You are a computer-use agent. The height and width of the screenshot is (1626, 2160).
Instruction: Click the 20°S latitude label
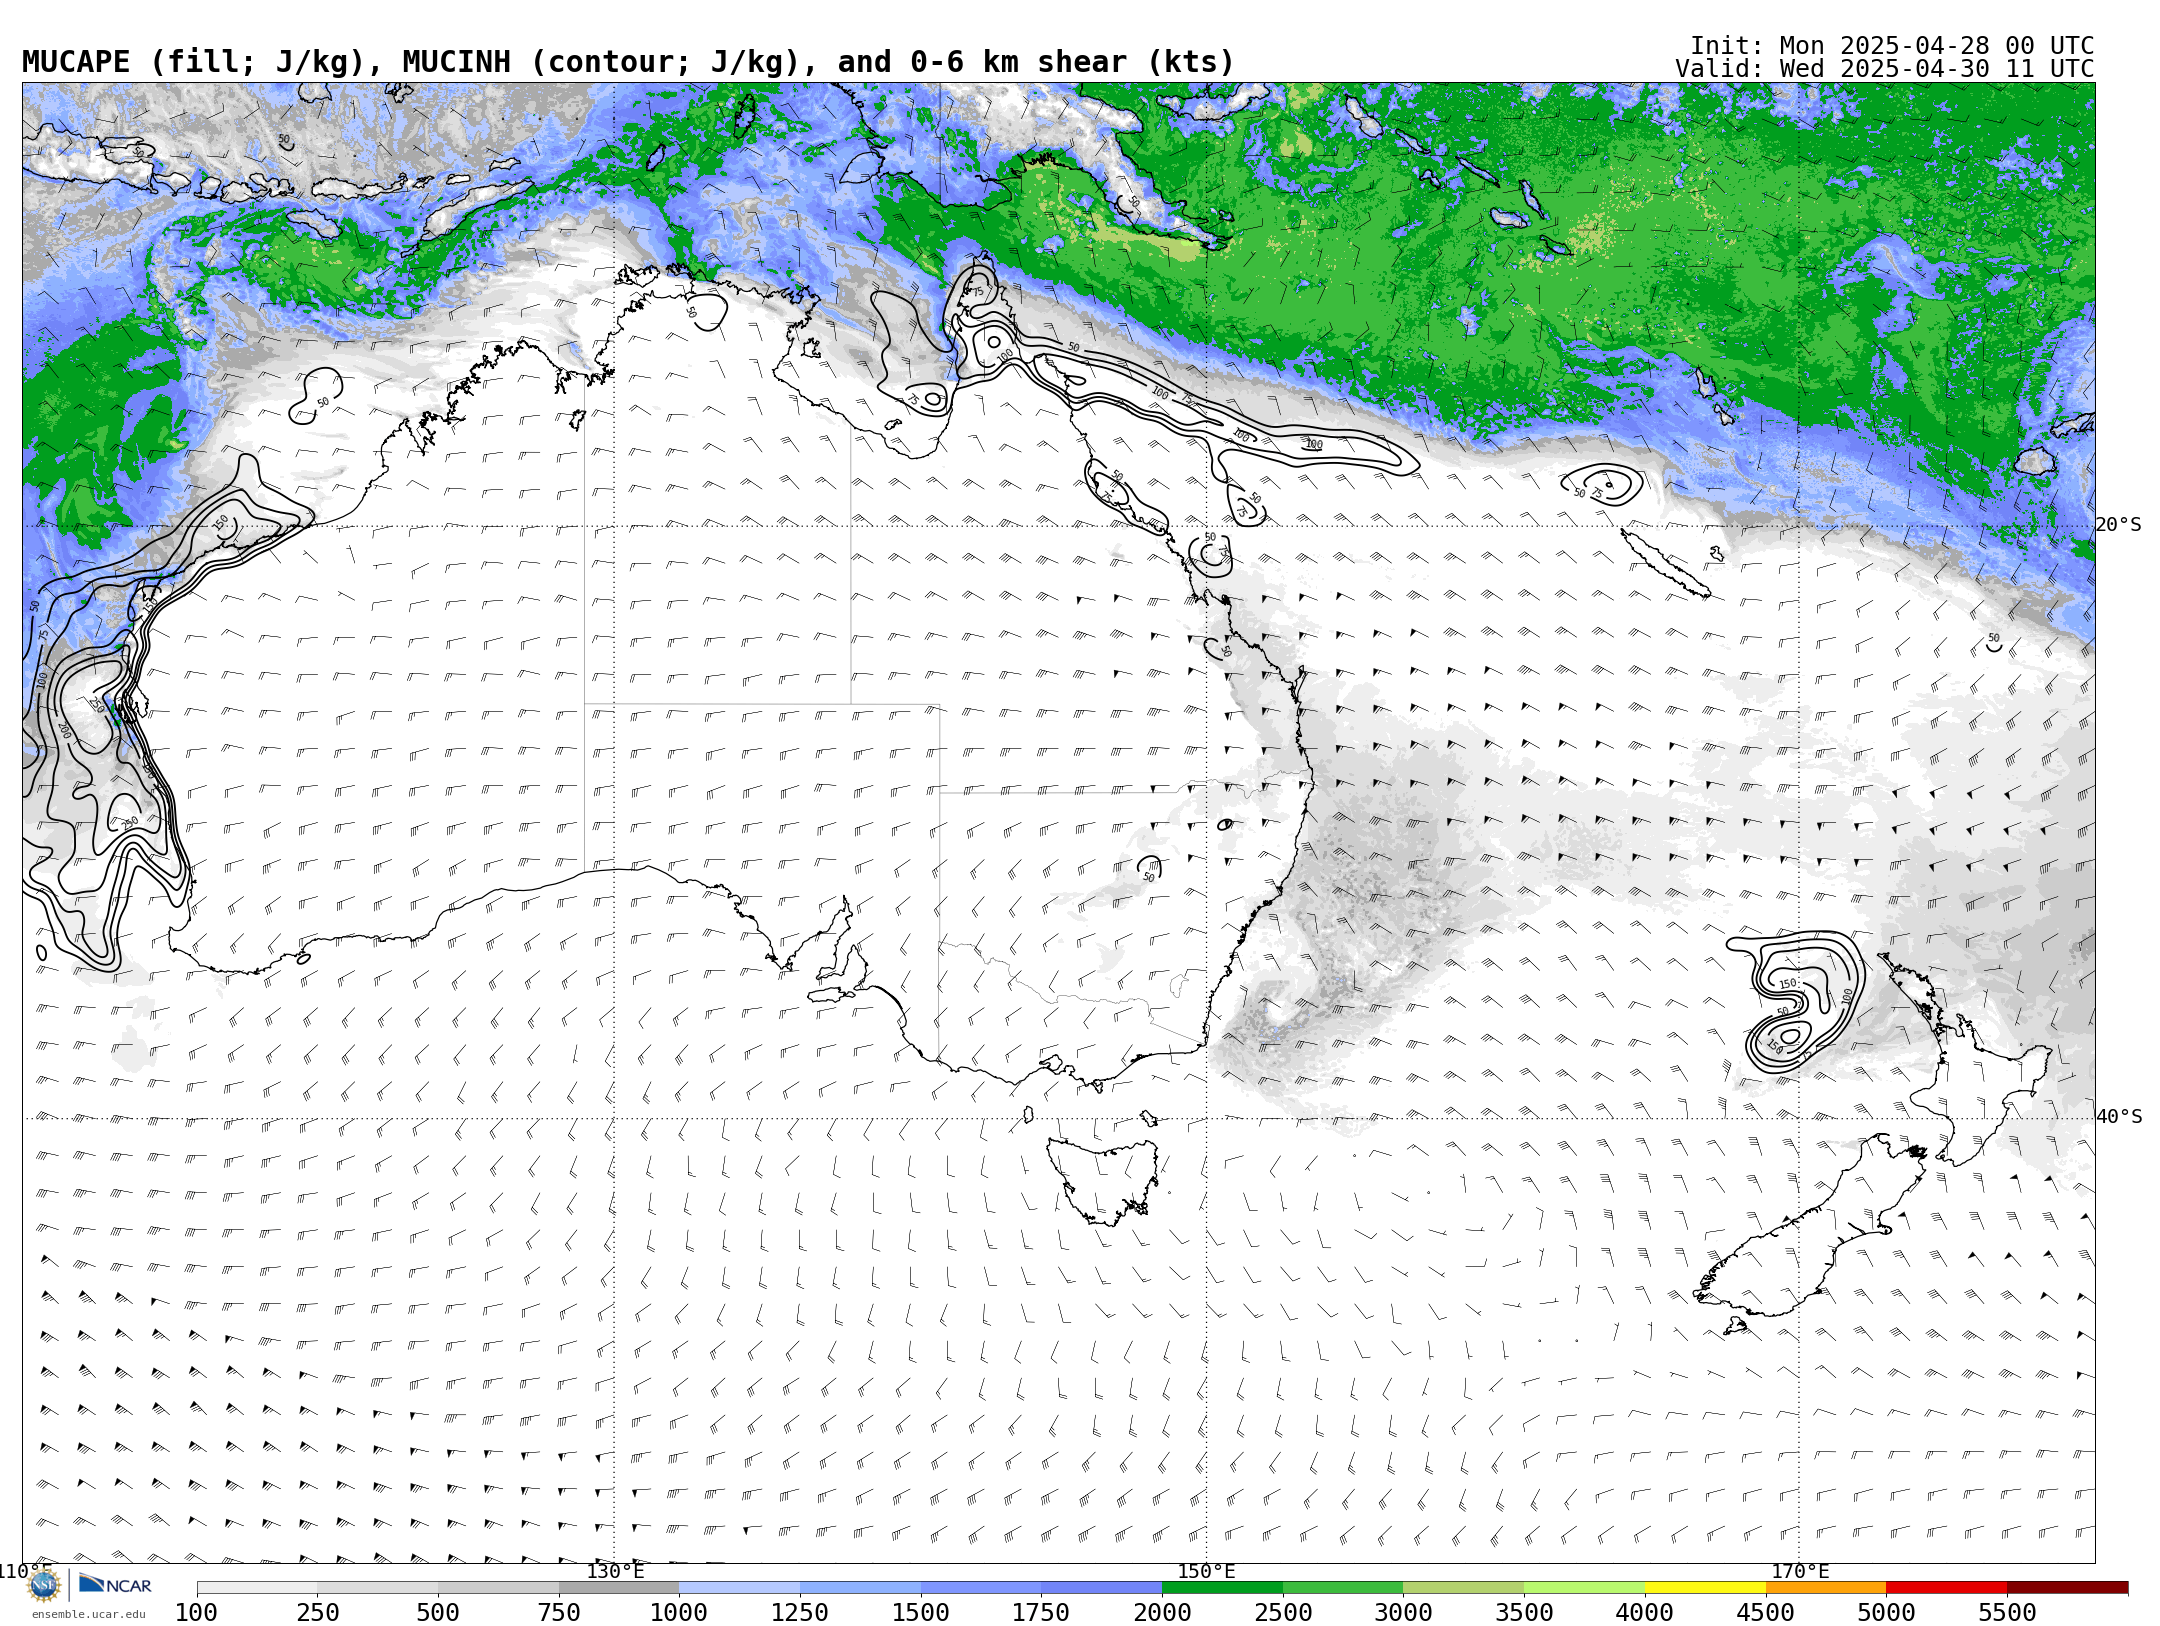[2119, 525]
